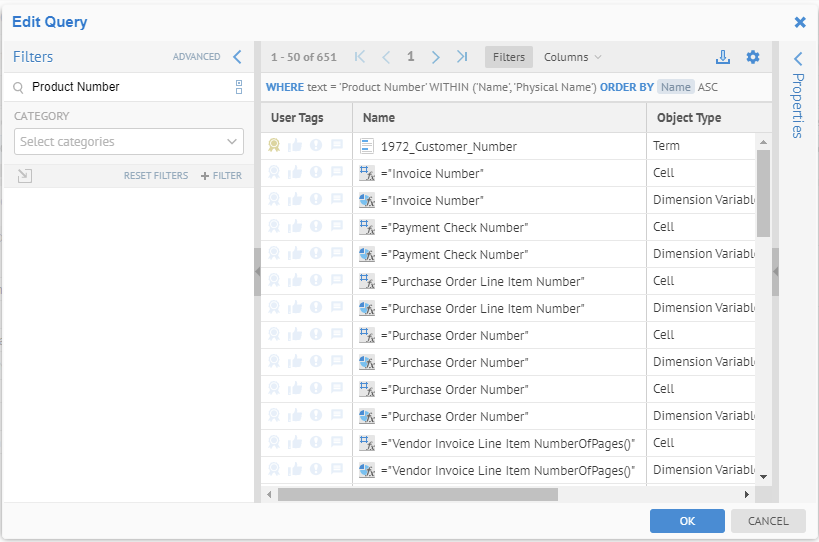Toggle thumbs-up endorsement on first "Invoice Number" row

tap(295, 173)
